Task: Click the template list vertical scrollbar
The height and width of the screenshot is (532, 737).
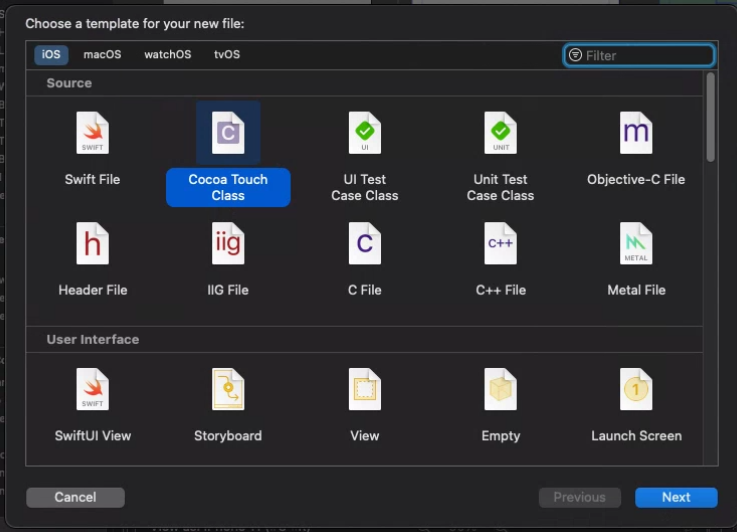Action: pos(711,117)
